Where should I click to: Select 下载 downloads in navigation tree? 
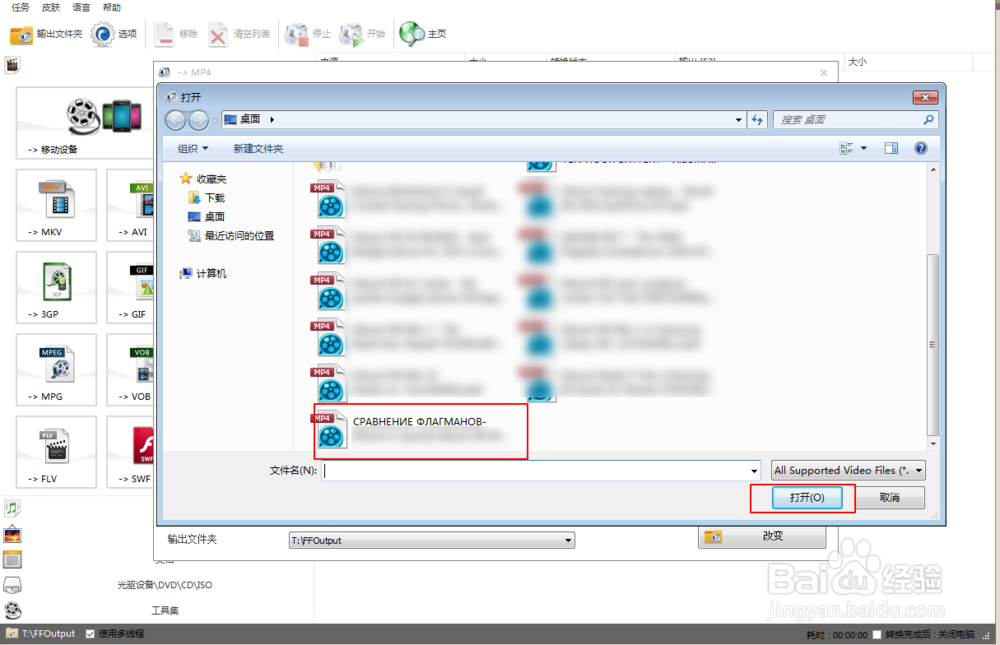[x=207, y=198]
